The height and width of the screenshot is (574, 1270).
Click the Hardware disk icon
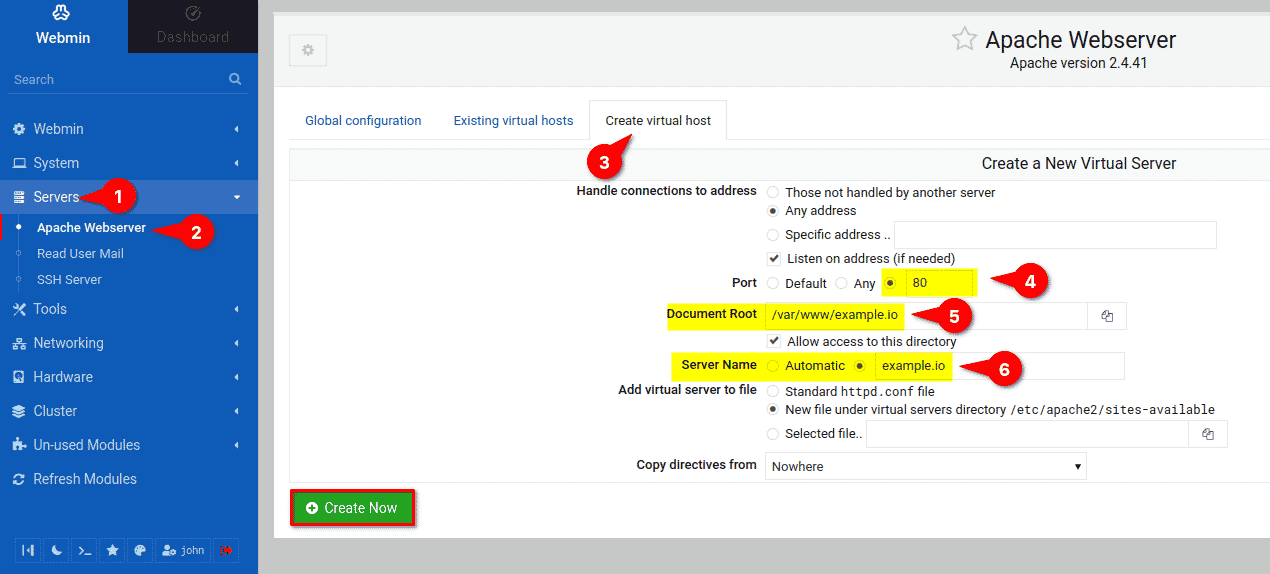[x=19, y=377]
